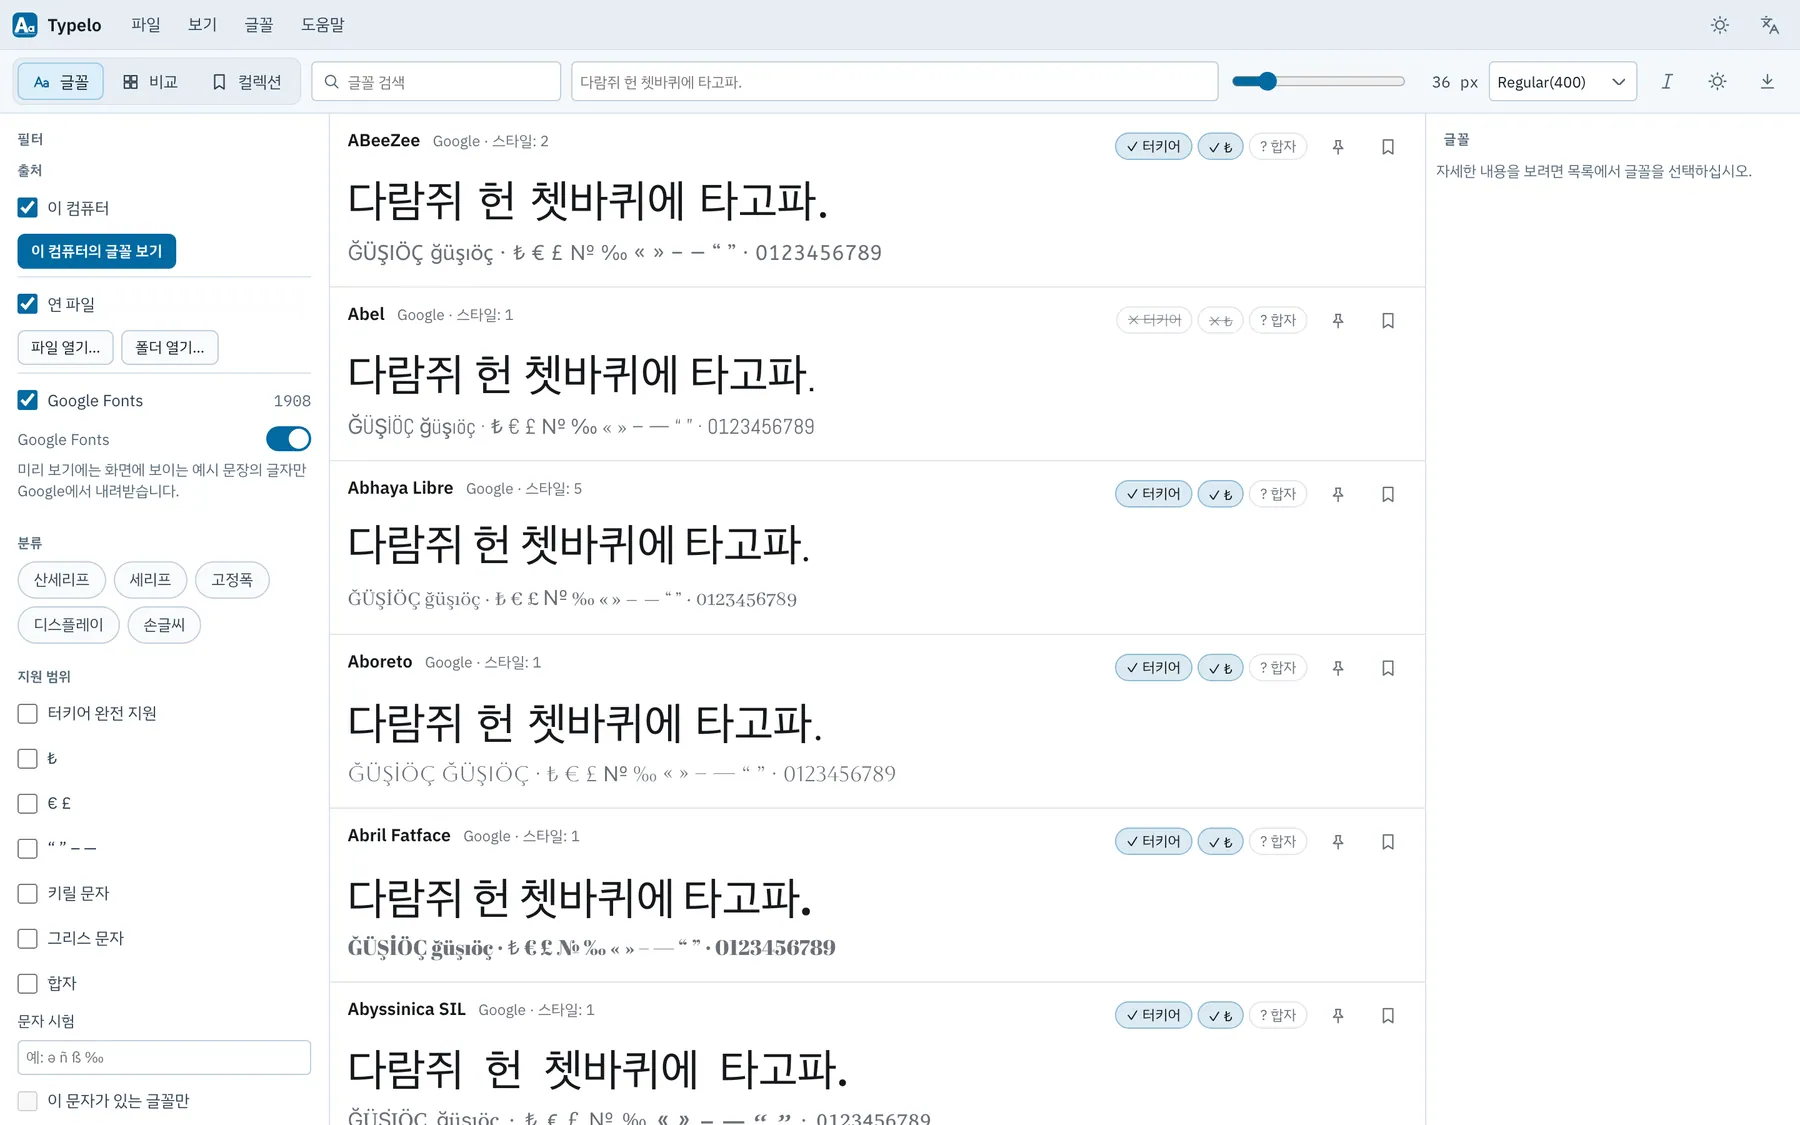Bookmark the ABeeZee font
1800x1125 pixels.
[x=1388, y=147]
